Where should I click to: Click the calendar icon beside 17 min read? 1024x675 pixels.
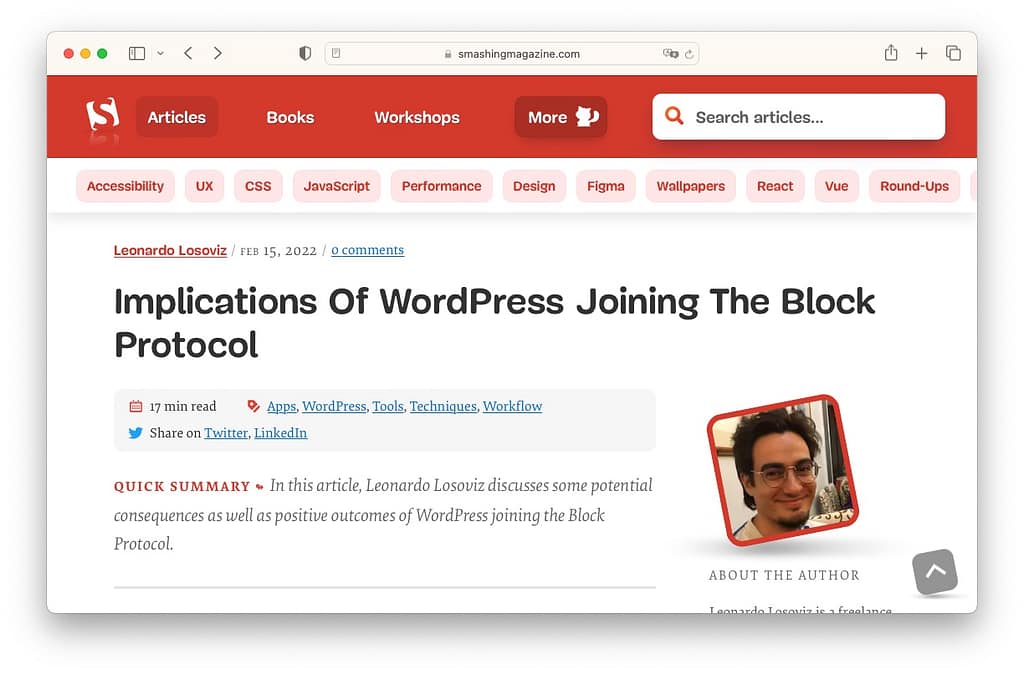coord(137,406)
